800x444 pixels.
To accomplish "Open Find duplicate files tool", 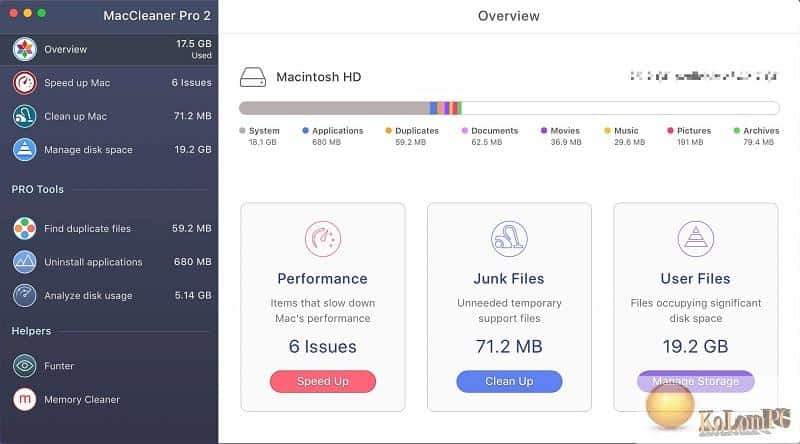I will 109,228.
